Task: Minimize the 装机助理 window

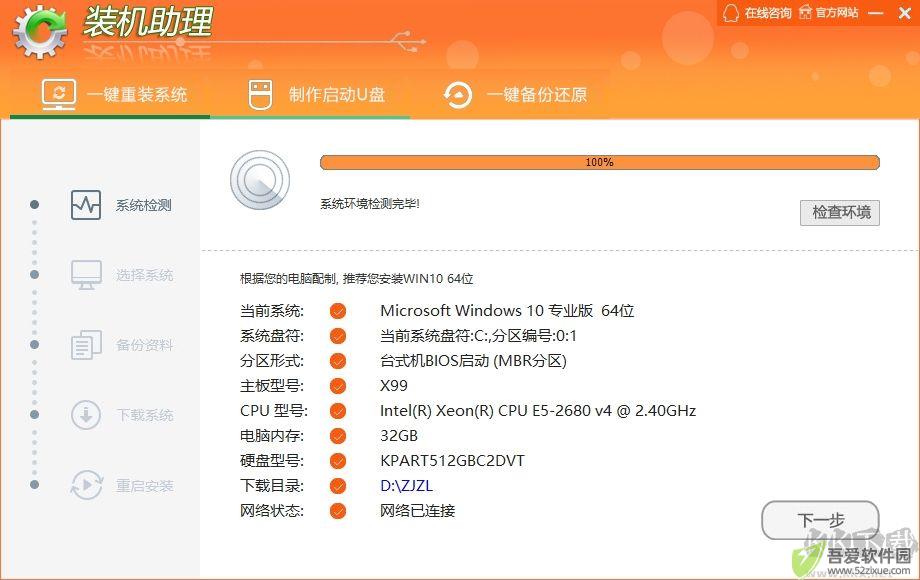Action: (875, 13)
